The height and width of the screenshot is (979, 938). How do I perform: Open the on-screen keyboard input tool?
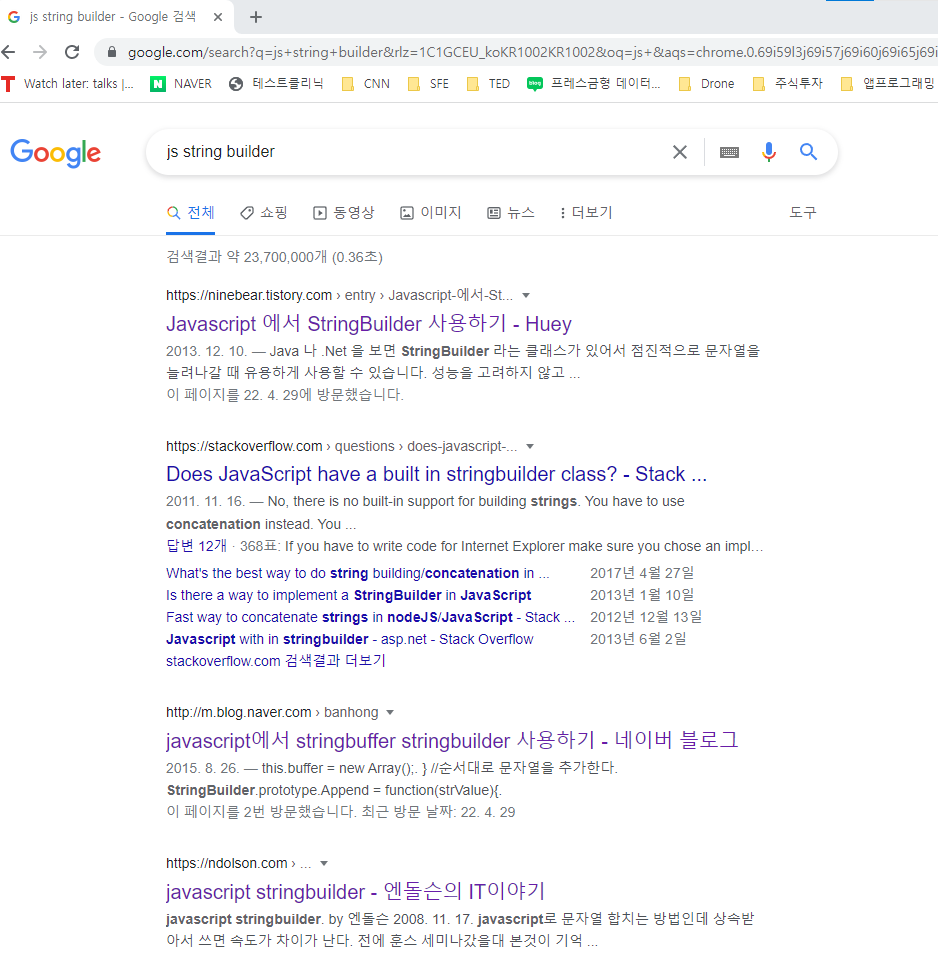pos(729,152)
